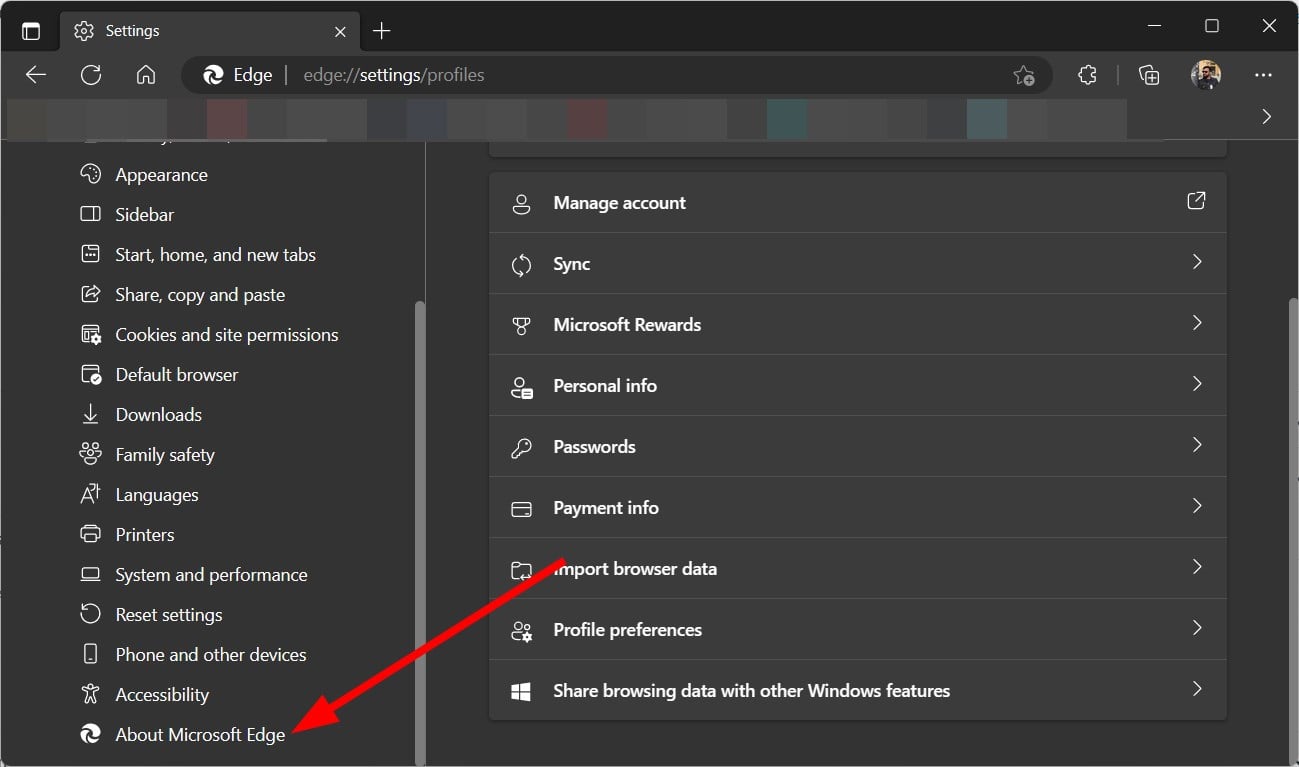Open Payment info row

pyautogui.click(x=857, y=507)
